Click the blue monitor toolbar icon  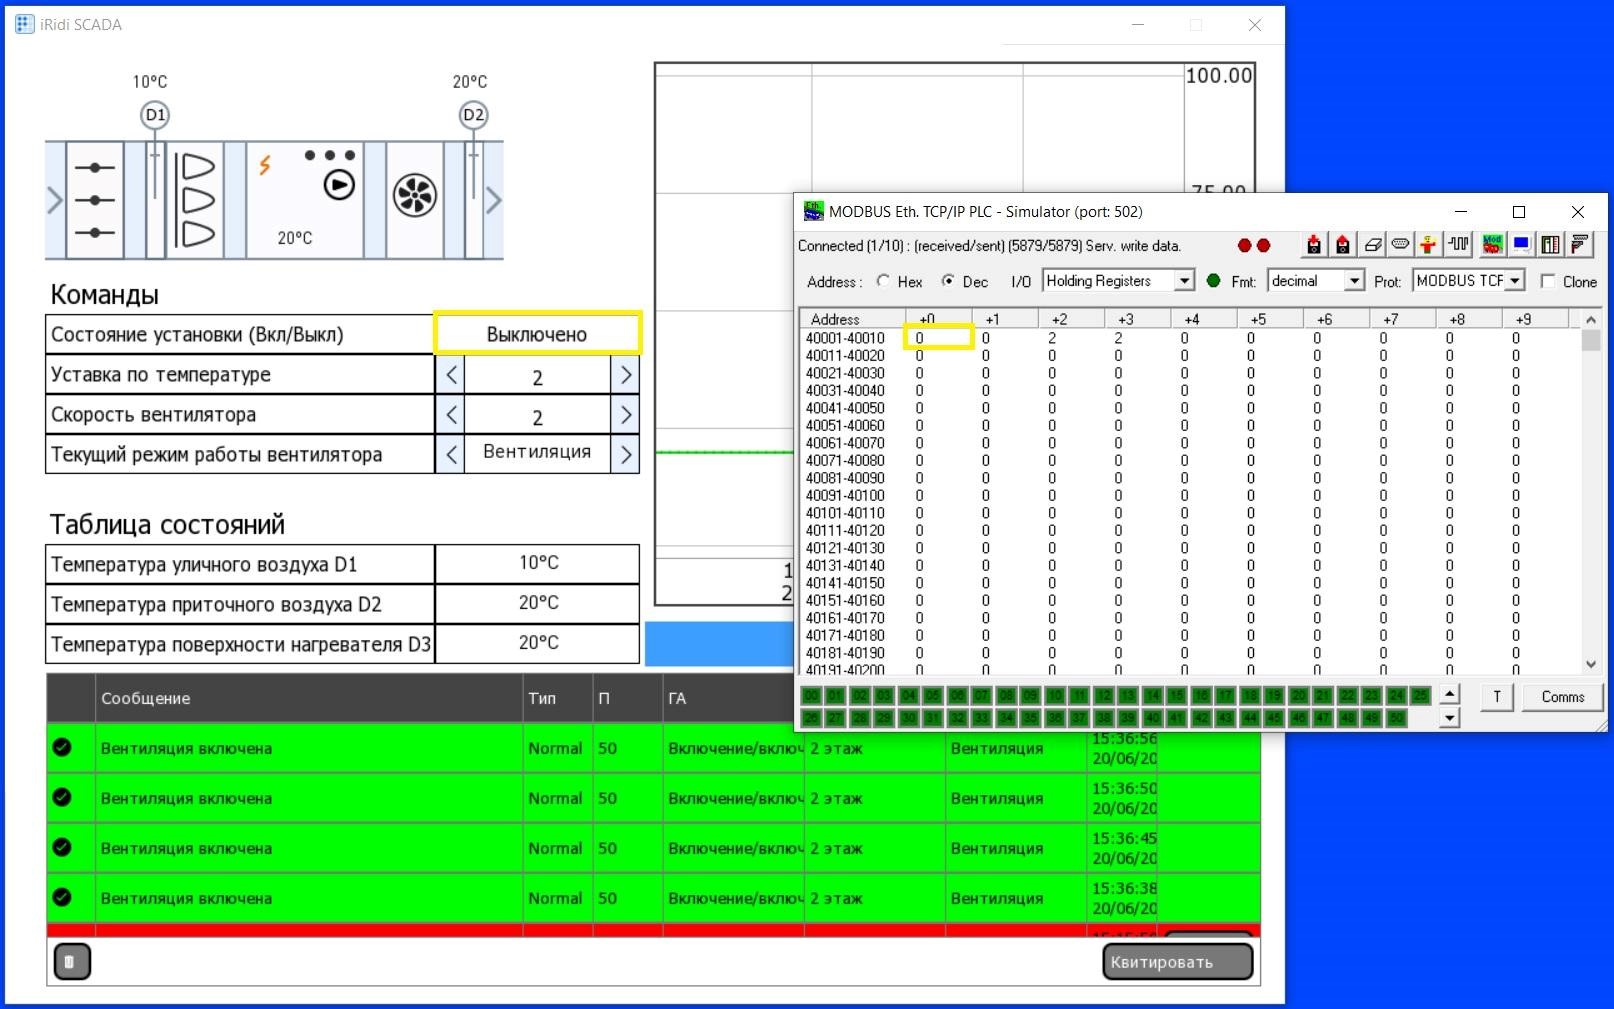(1520, 245)
